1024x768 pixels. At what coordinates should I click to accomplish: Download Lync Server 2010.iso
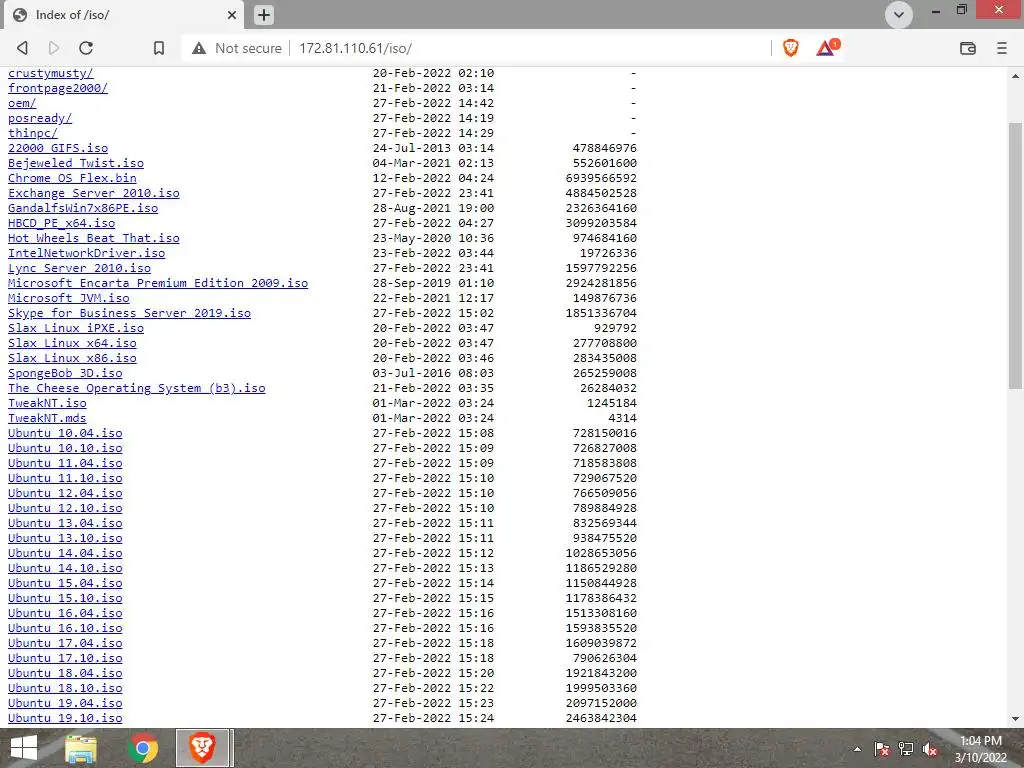79,268
